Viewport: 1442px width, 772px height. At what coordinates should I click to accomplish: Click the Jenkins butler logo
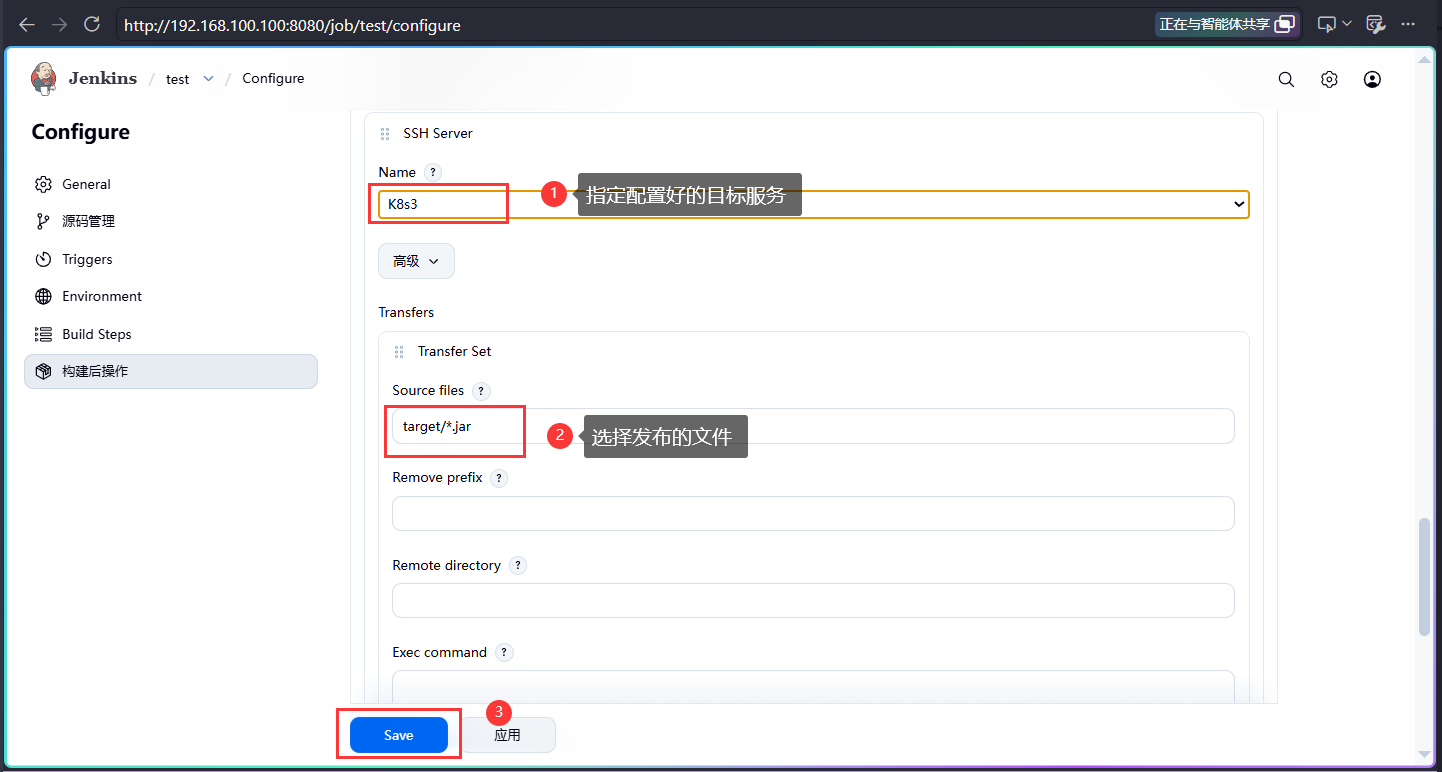44,79
